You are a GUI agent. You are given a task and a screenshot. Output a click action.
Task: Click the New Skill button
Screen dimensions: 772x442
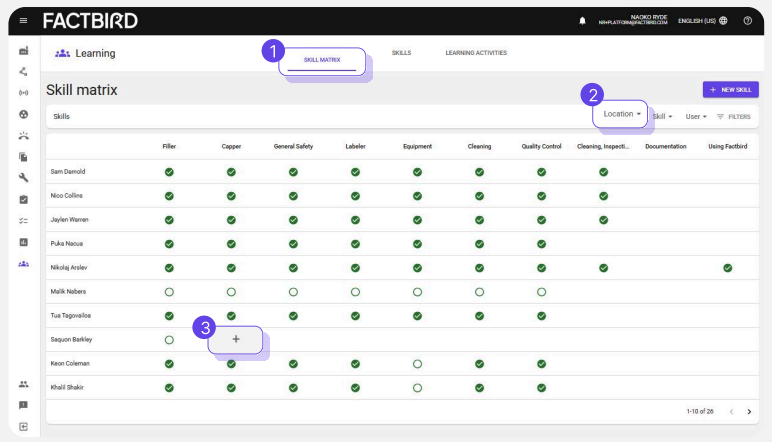pos(731,90)
